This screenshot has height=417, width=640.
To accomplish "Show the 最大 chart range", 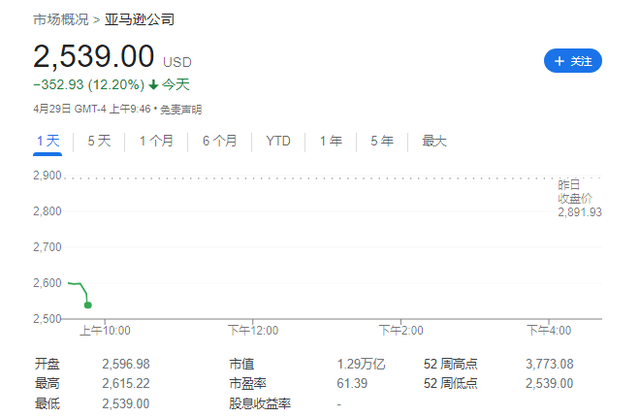I will (x=434, y=141).
